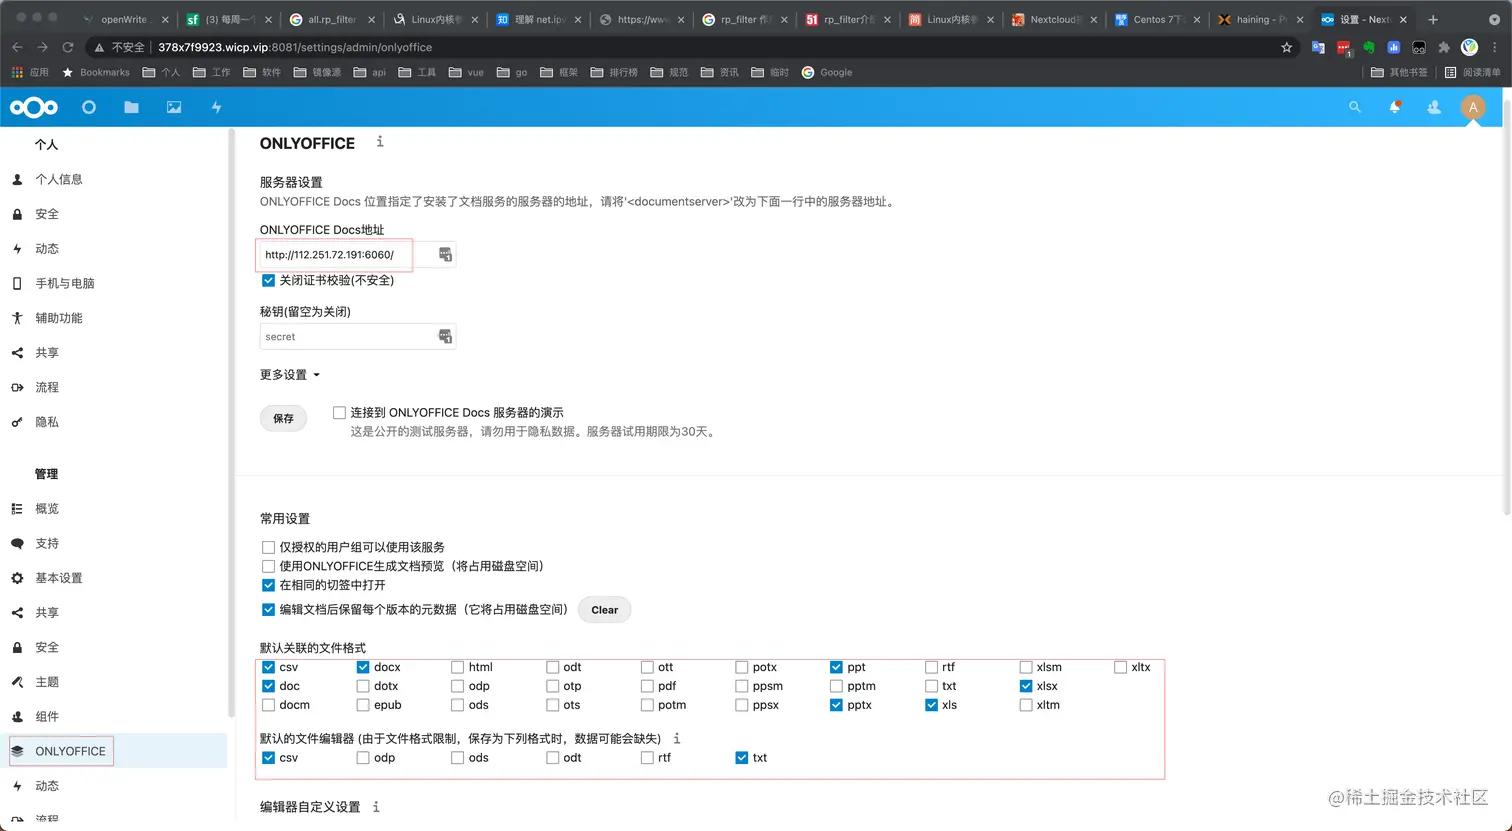Enable 连接到 ONLYOFFICE Docs 服务器的演示 checkbox

[340, 413]
